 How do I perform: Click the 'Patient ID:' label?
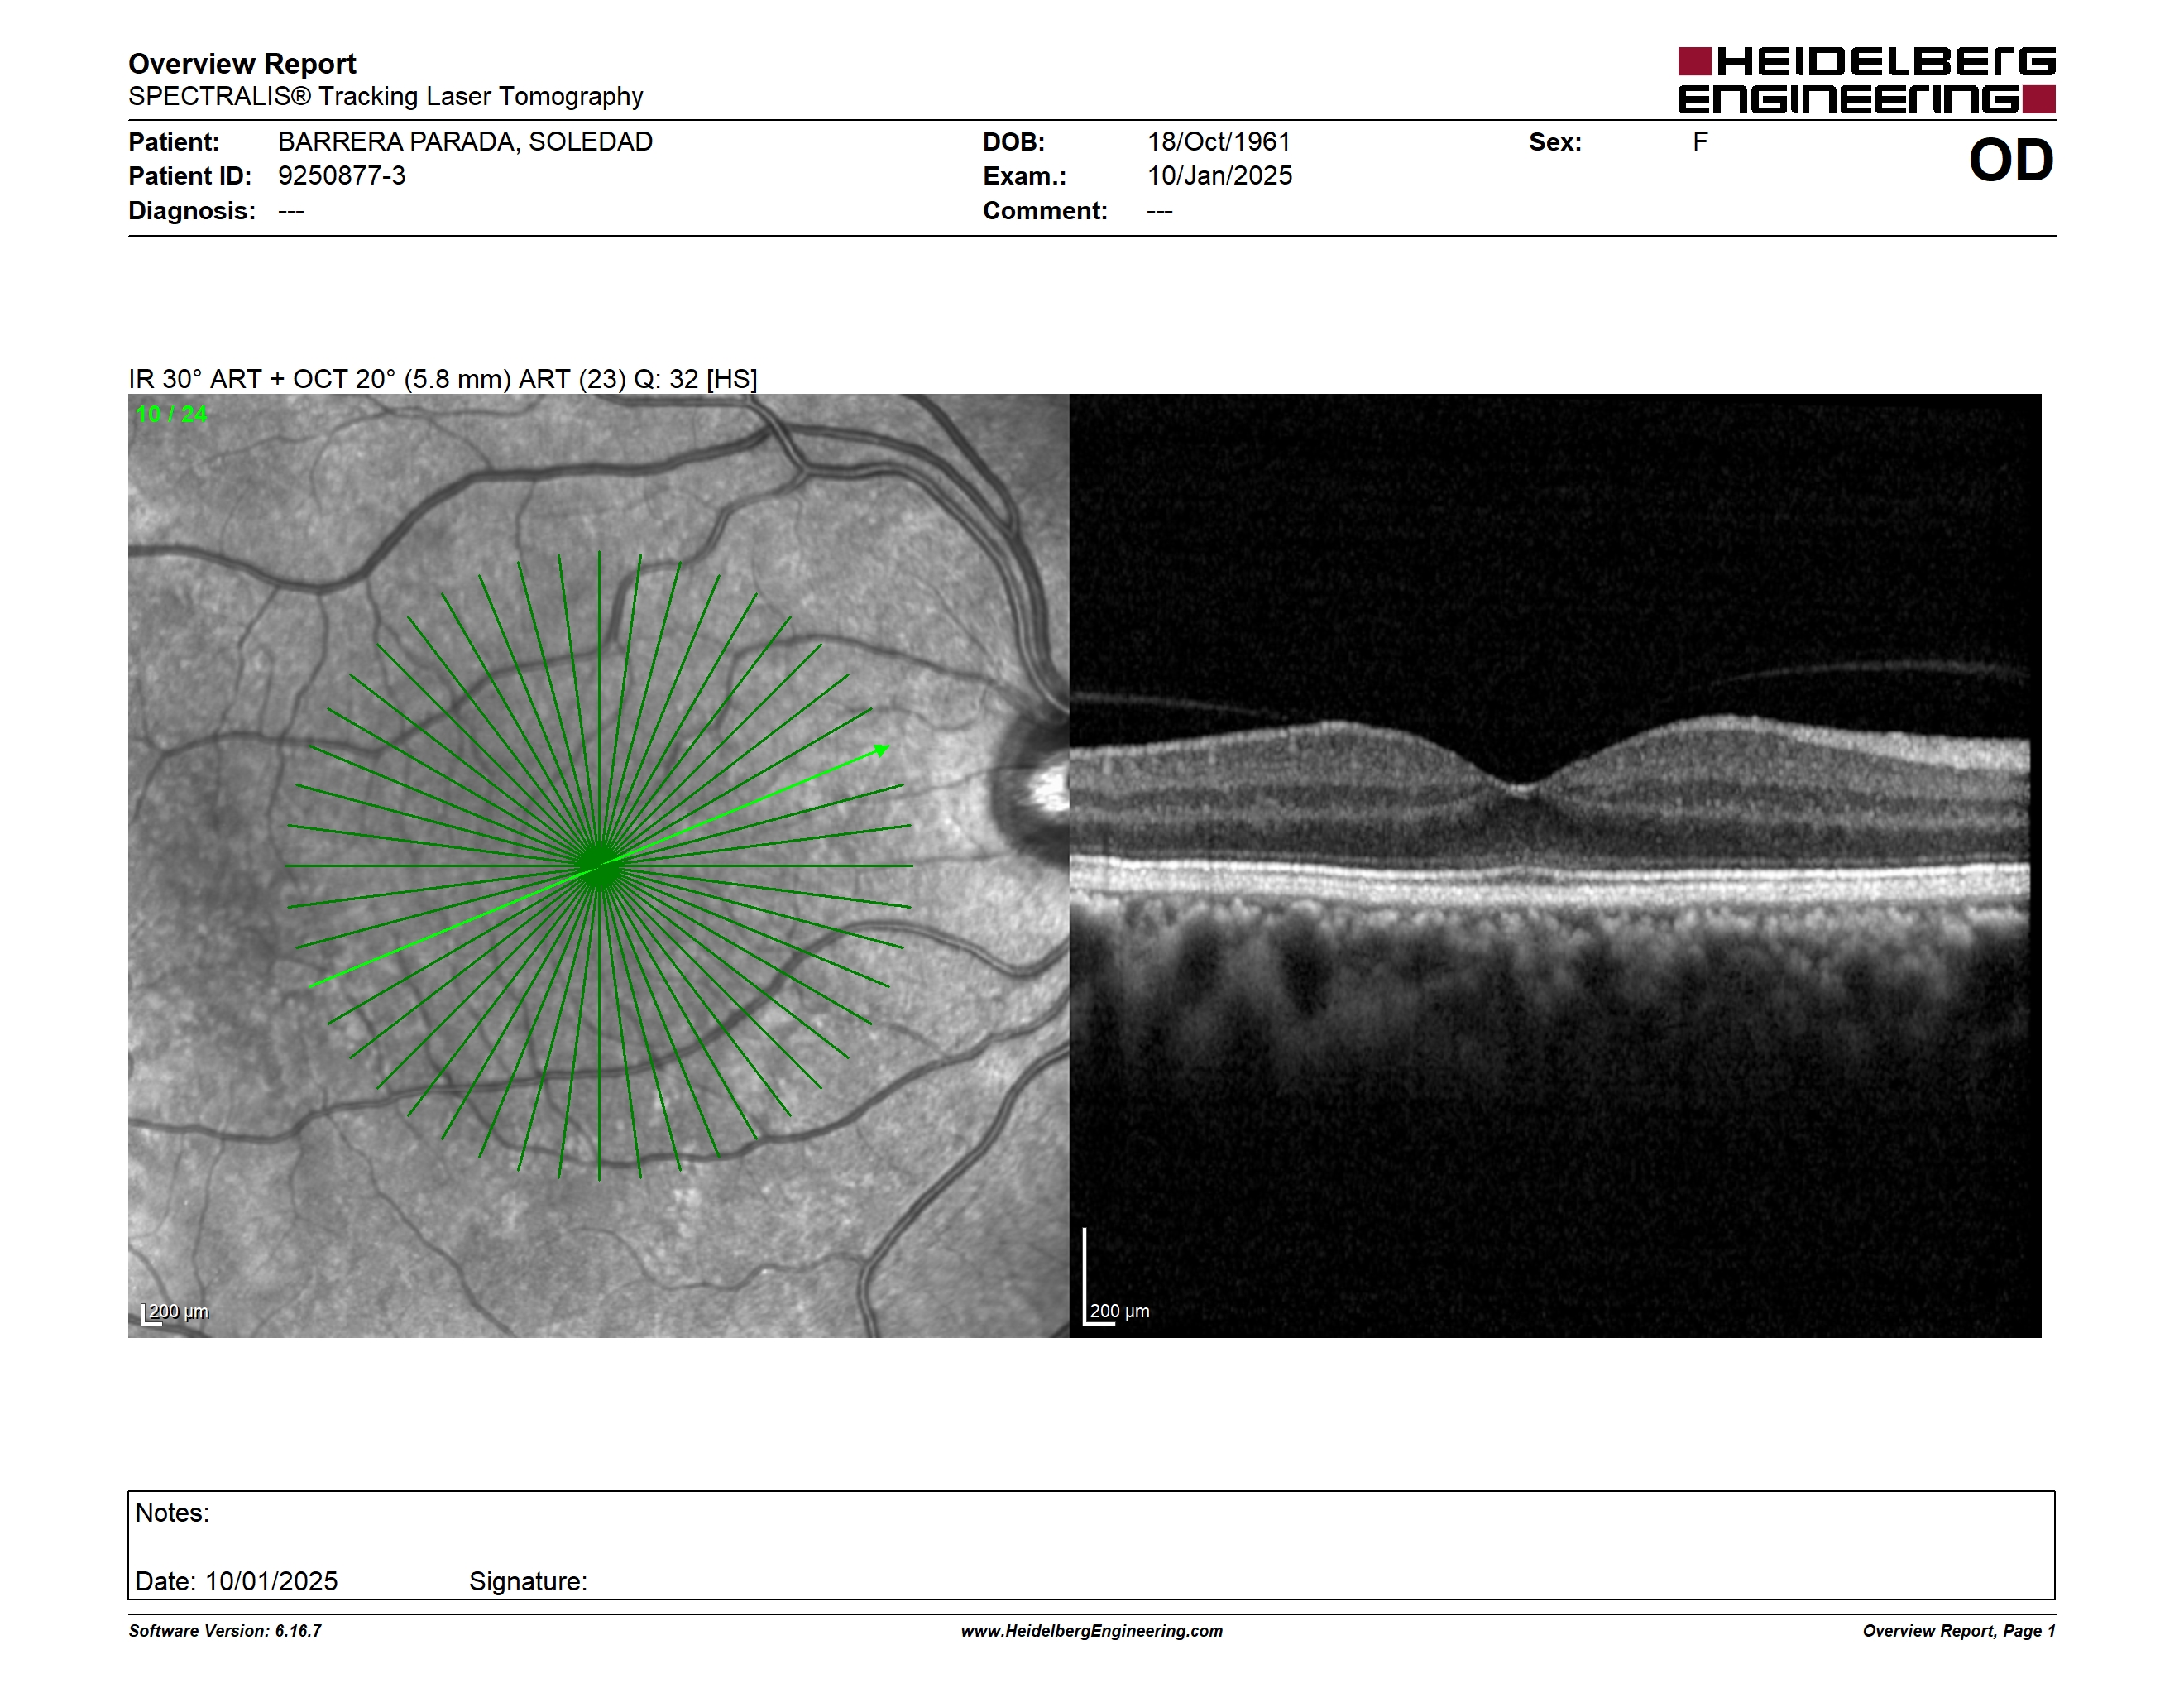coord(190,176)
